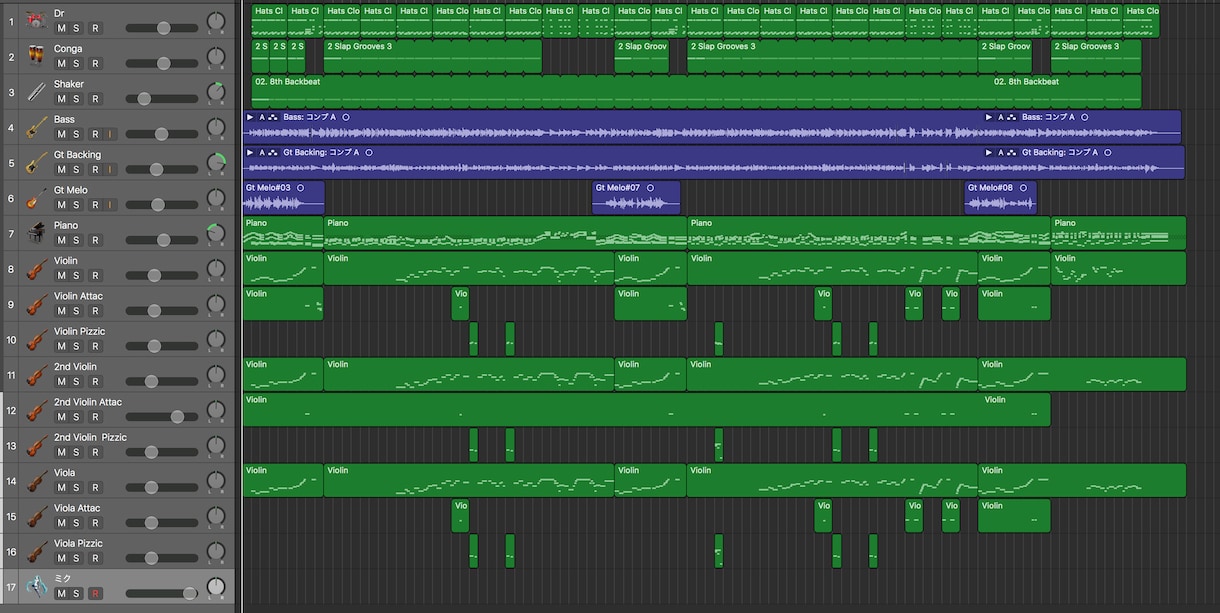The width and height of the screenshot is (1220, 613).
Task: Click the Viola Attac track icon
Action: [37, 515]
